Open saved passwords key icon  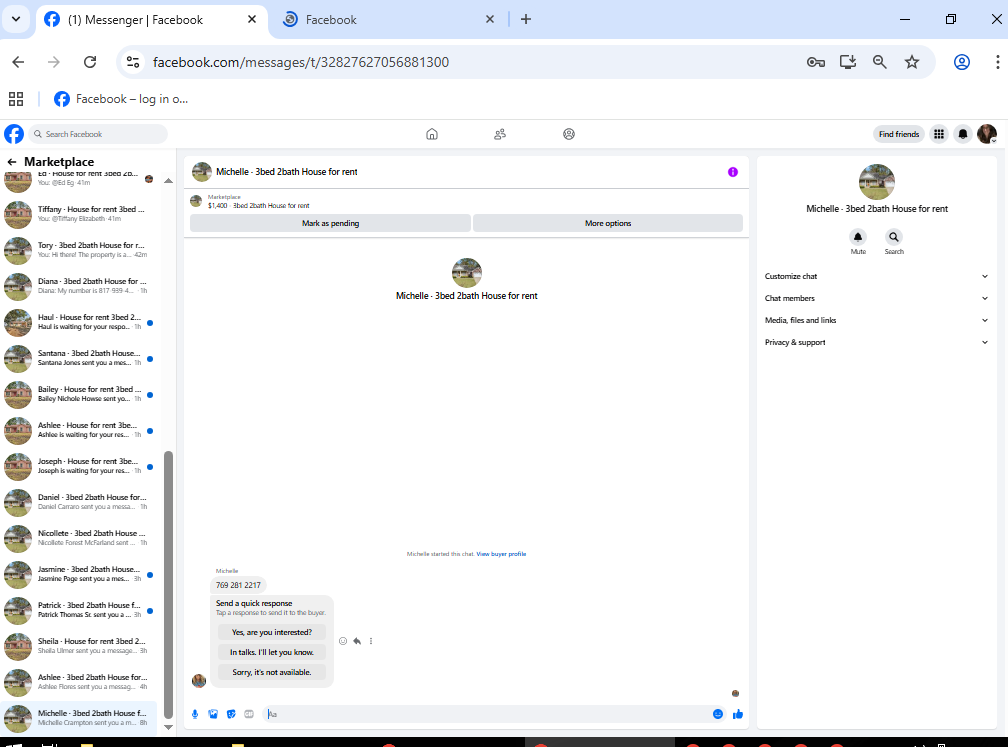[x=816, y=62]
